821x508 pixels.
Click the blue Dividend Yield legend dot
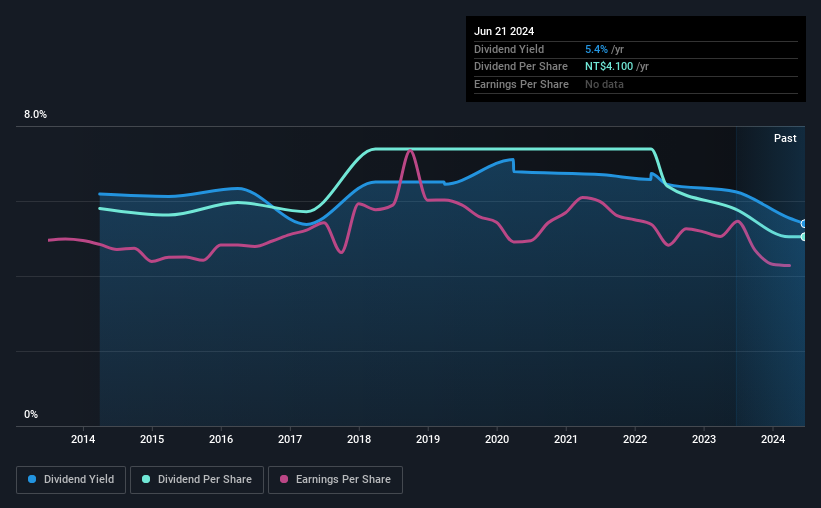click(x=32, y=479)
